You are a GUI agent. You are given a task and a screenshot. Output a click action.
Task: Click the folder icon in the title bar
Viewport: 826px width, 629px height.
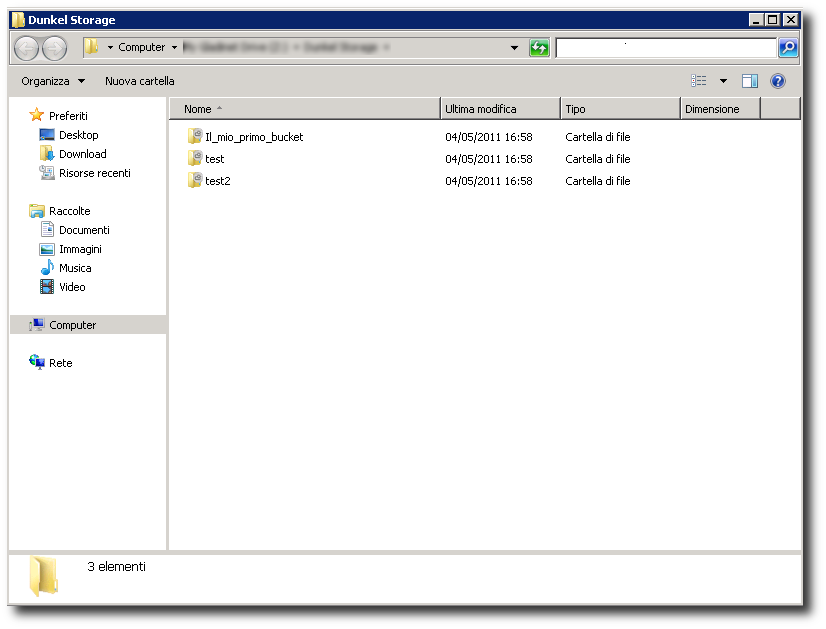(18, 20)
